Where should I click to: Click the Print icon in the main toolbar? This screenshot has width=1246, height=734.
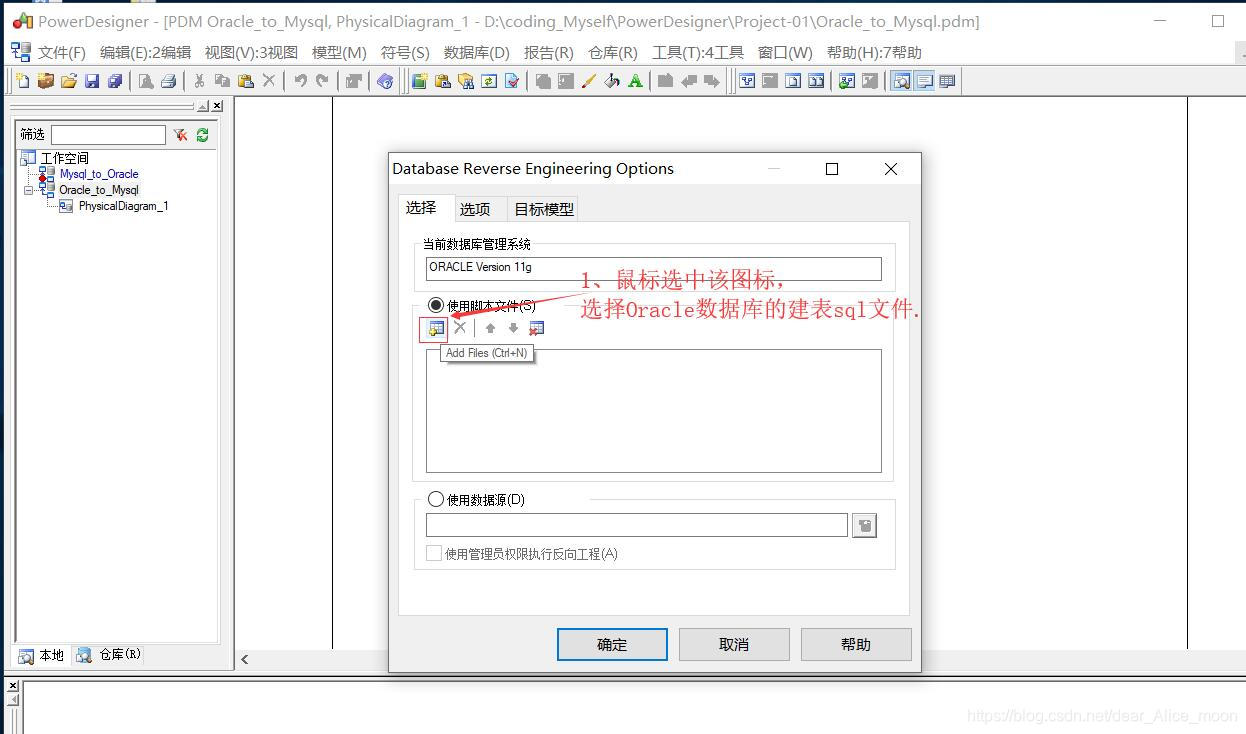tap(170, 81)
